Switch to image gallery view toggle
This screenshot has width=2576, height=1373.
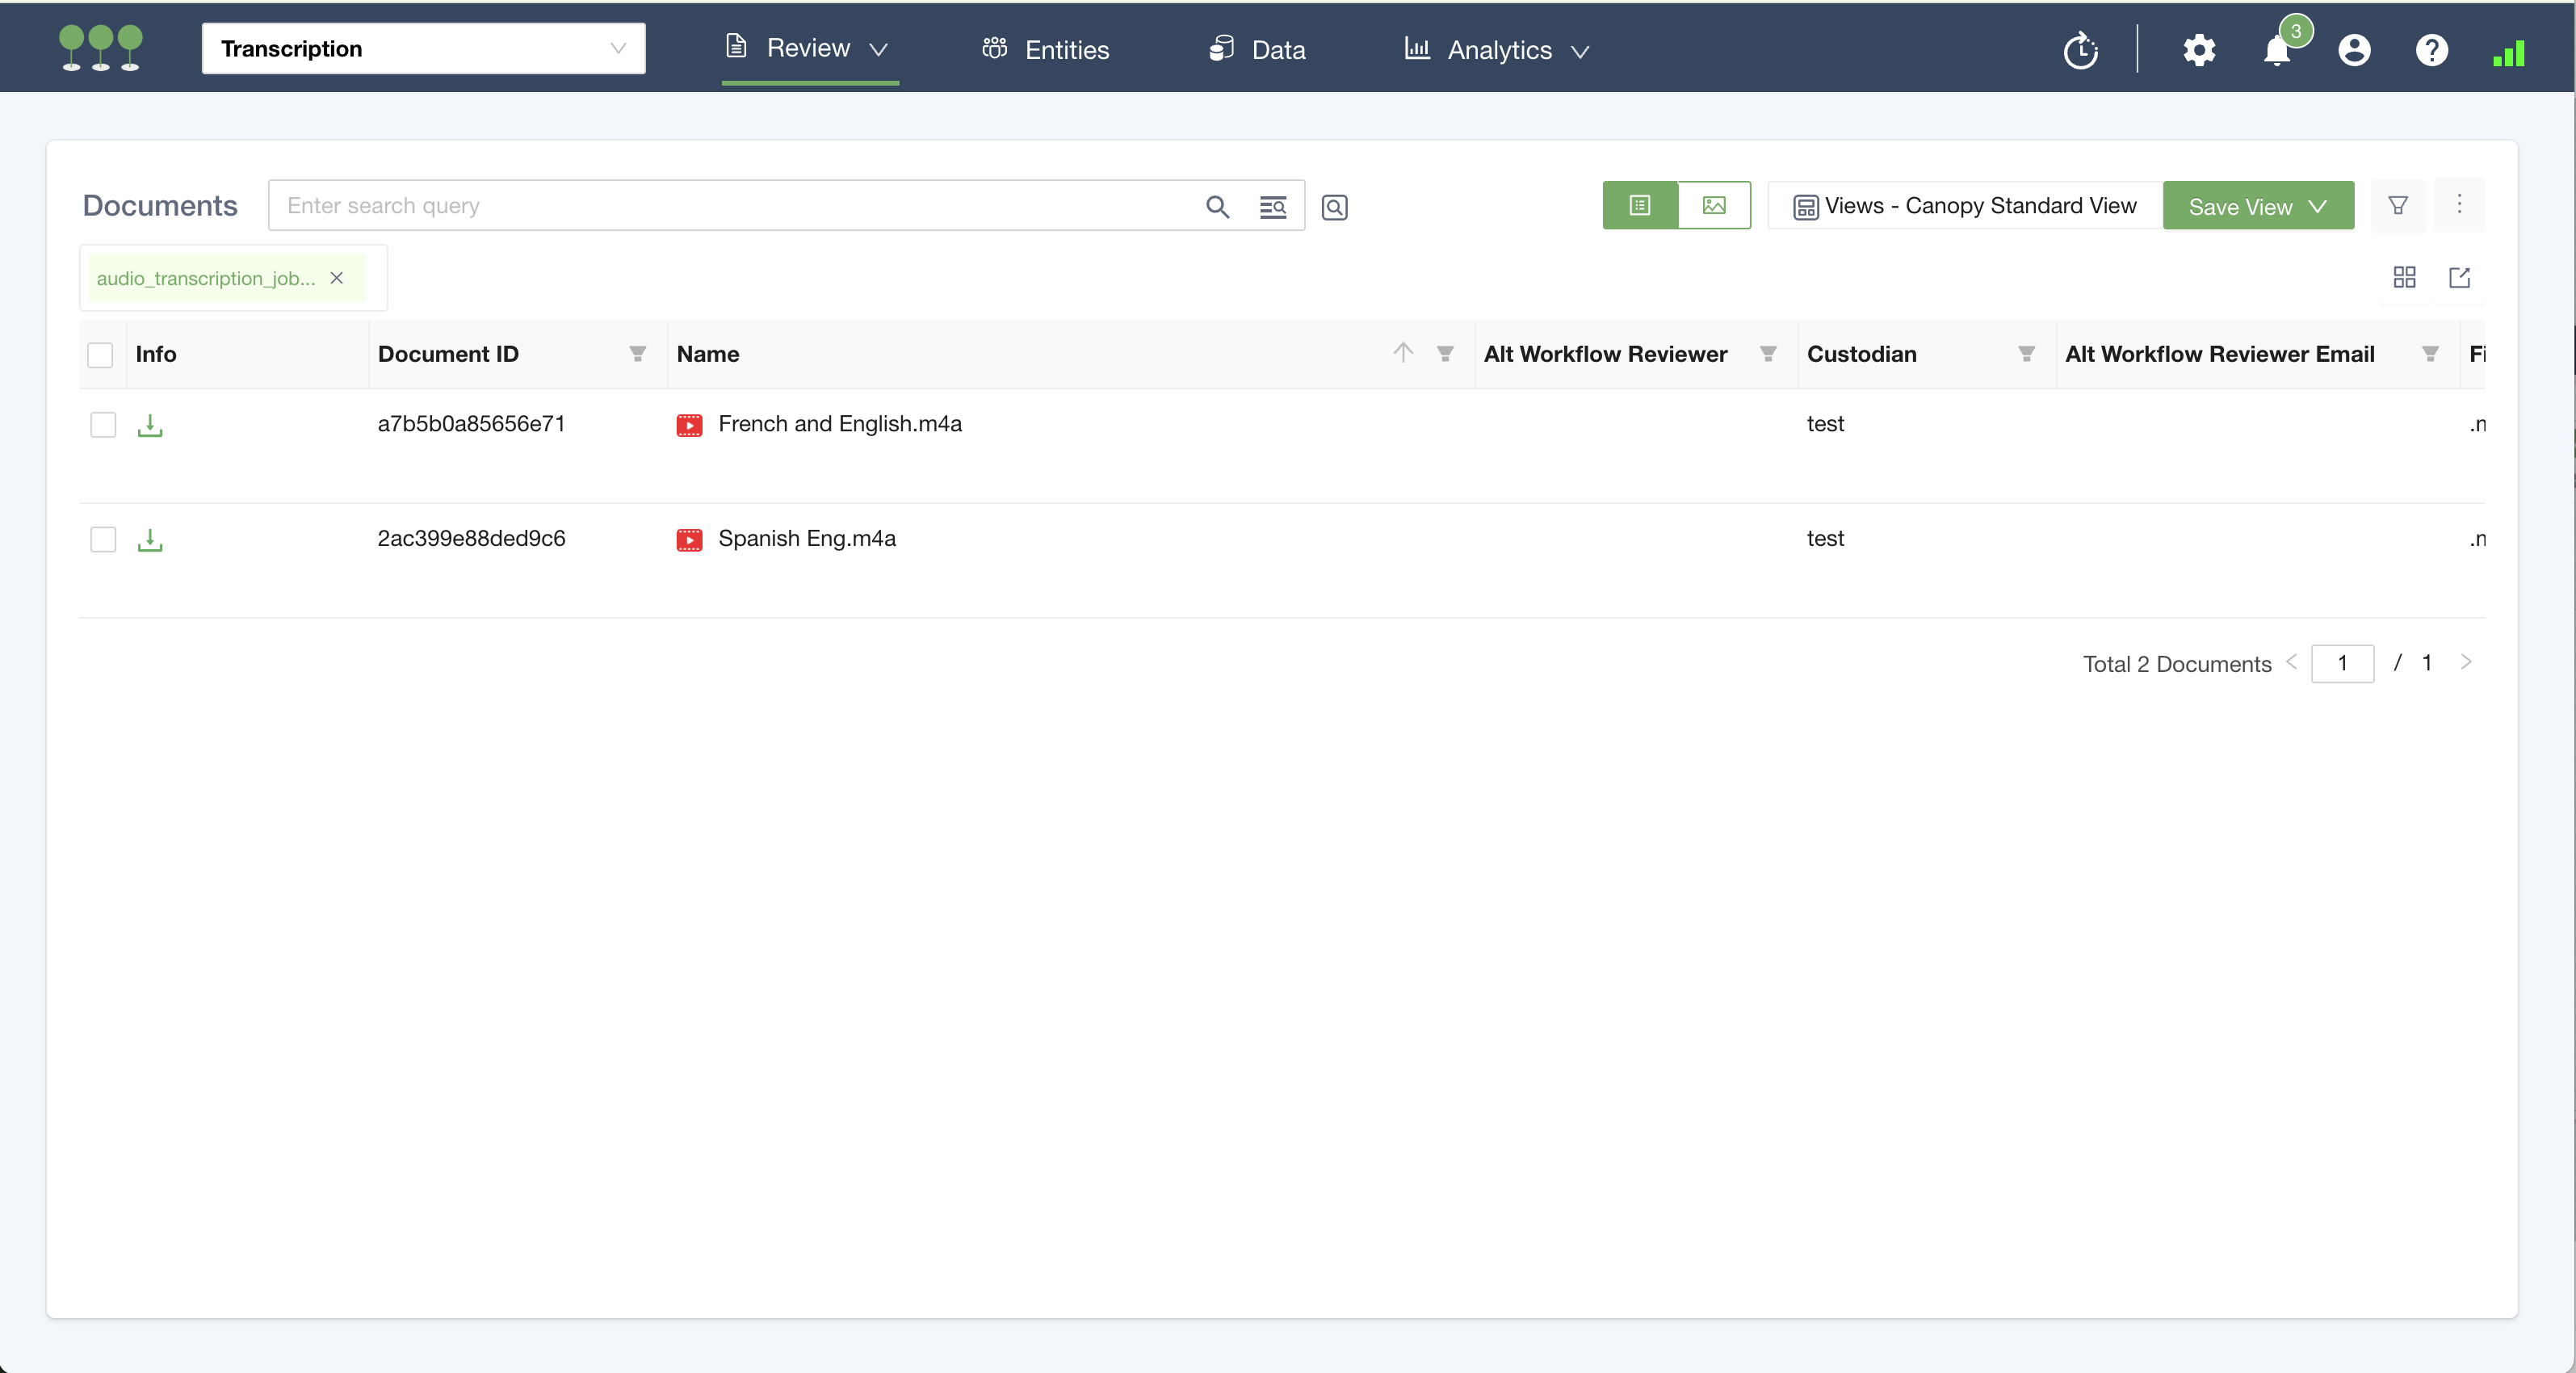tap(1714, 205)
